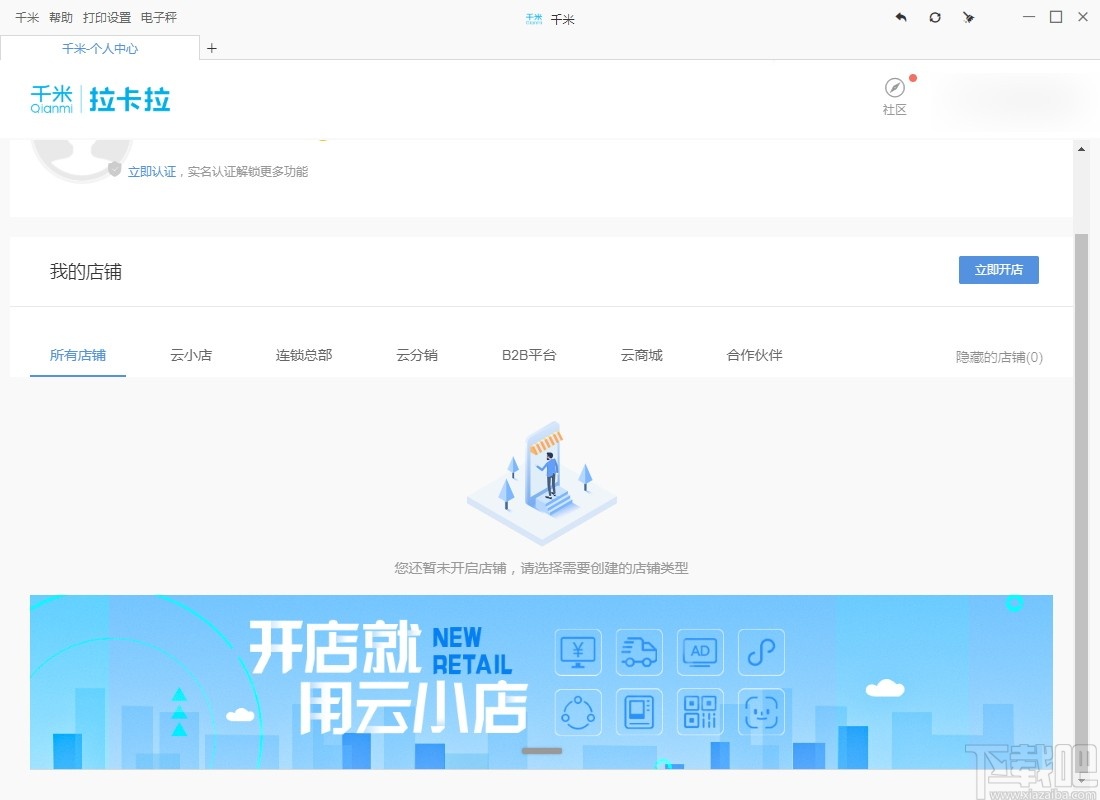Open the 打印设置 menu

pyautogui.click(x=106, y=17)
